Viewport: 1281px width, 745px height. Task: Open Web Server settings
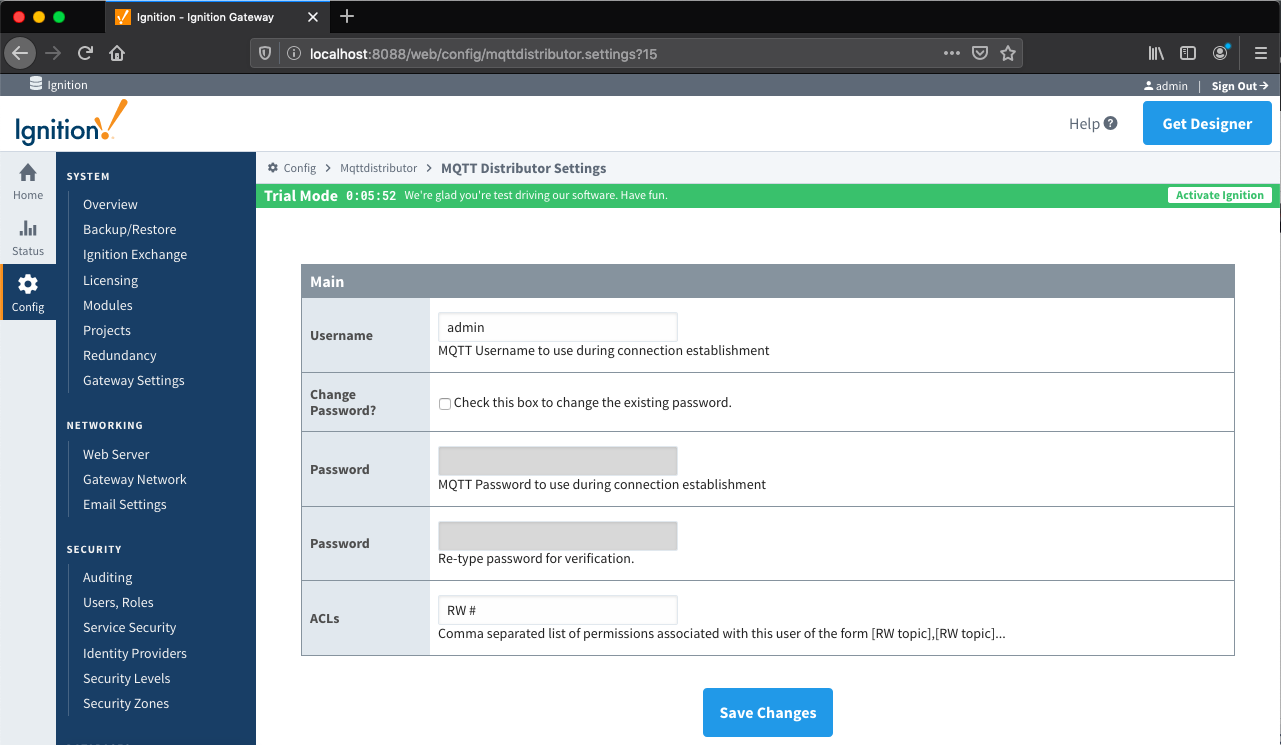(116, 454)
